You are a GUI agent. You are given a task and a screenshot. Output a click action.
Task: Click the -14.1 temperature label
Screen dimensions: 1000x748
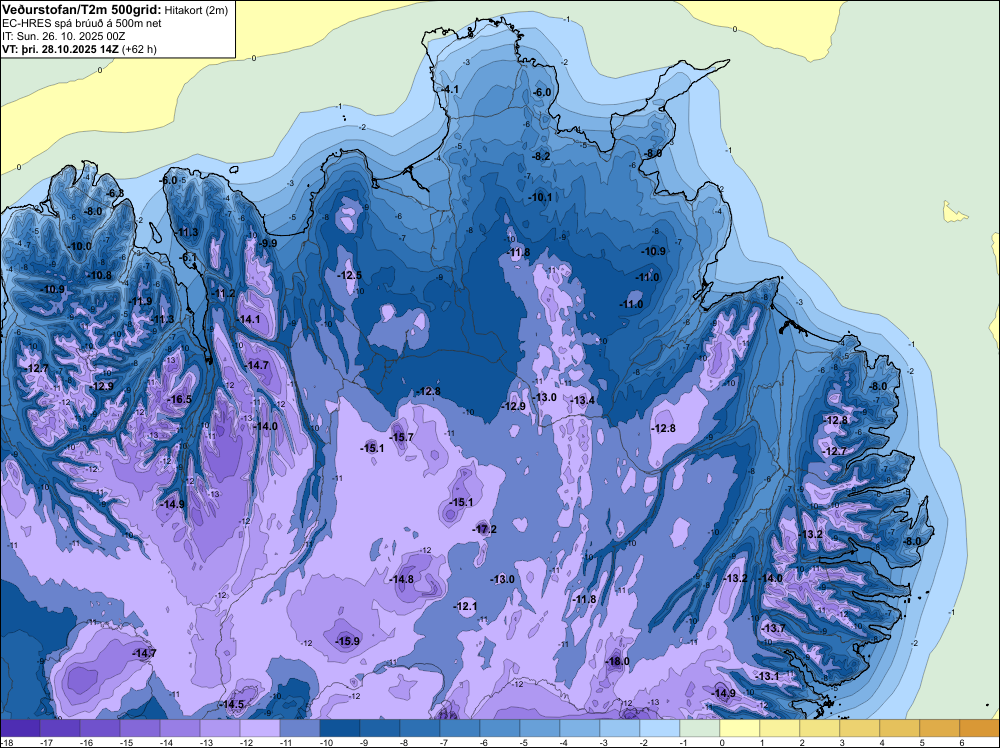click(247, 319)
